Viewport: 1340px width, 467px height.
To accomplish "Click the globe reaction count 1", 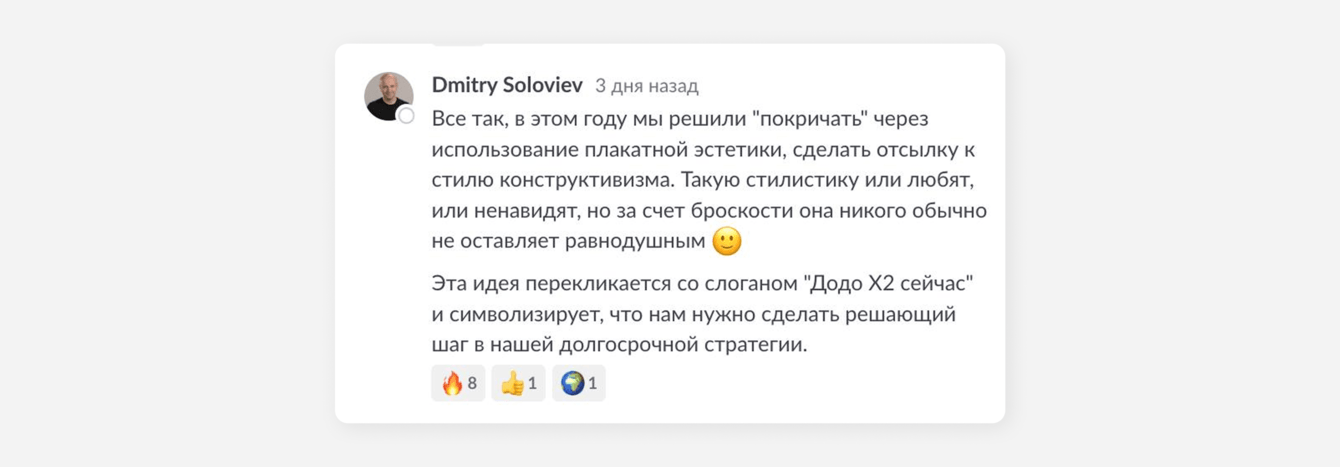I will [593, 383].
